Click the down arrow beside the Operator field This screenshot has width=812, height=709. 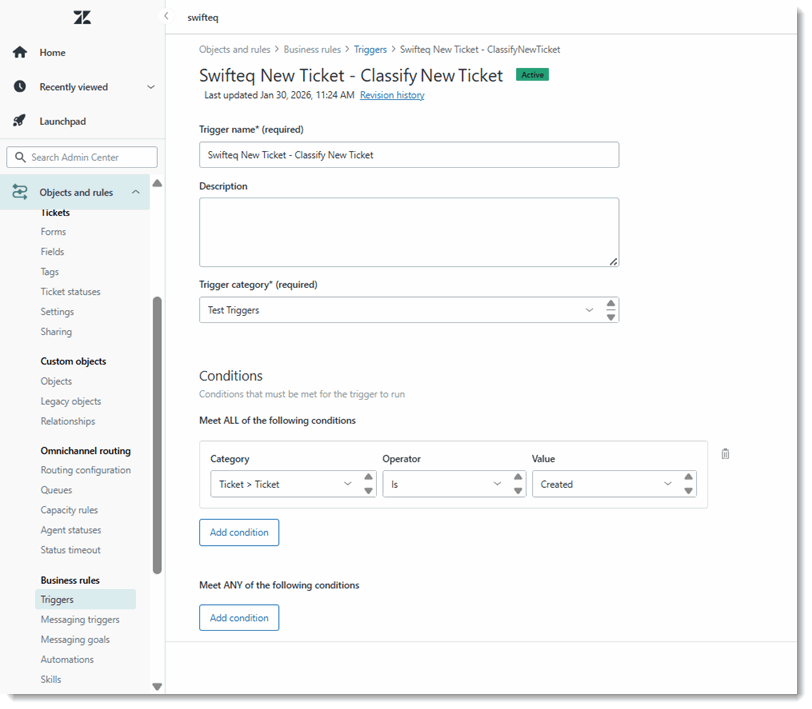point(518,491)
